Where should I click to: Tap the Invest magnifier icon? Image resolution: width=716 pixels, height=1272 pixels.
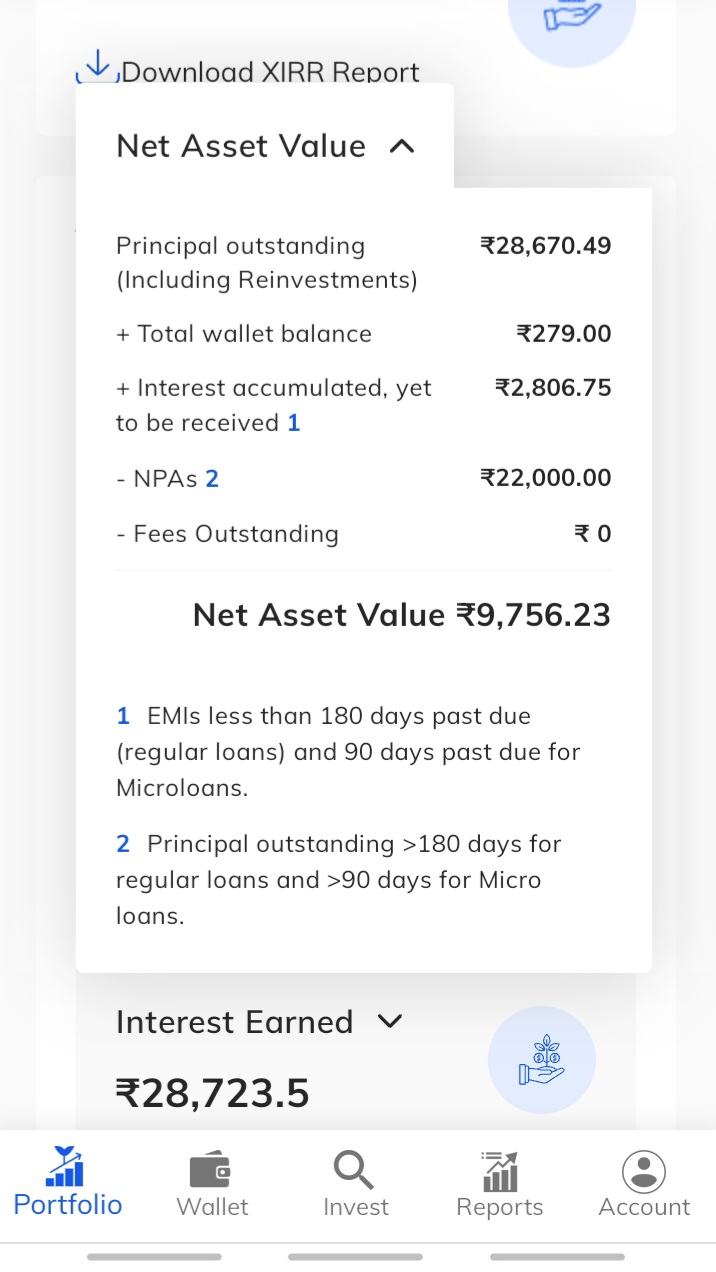[x=355, y=1170]
